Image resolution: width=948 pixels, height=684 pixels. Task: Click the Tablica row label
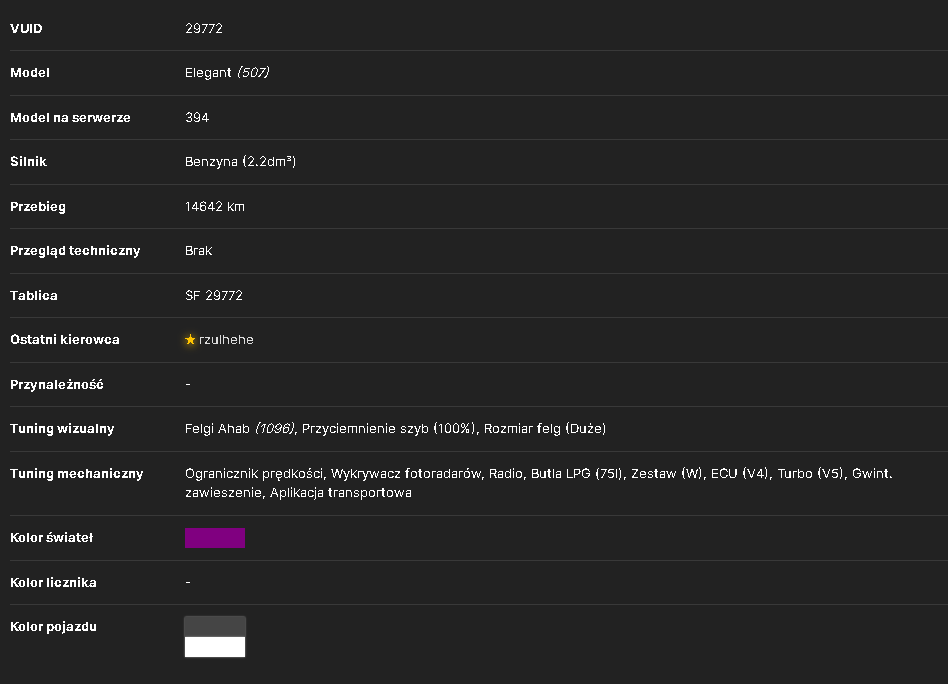34,295
